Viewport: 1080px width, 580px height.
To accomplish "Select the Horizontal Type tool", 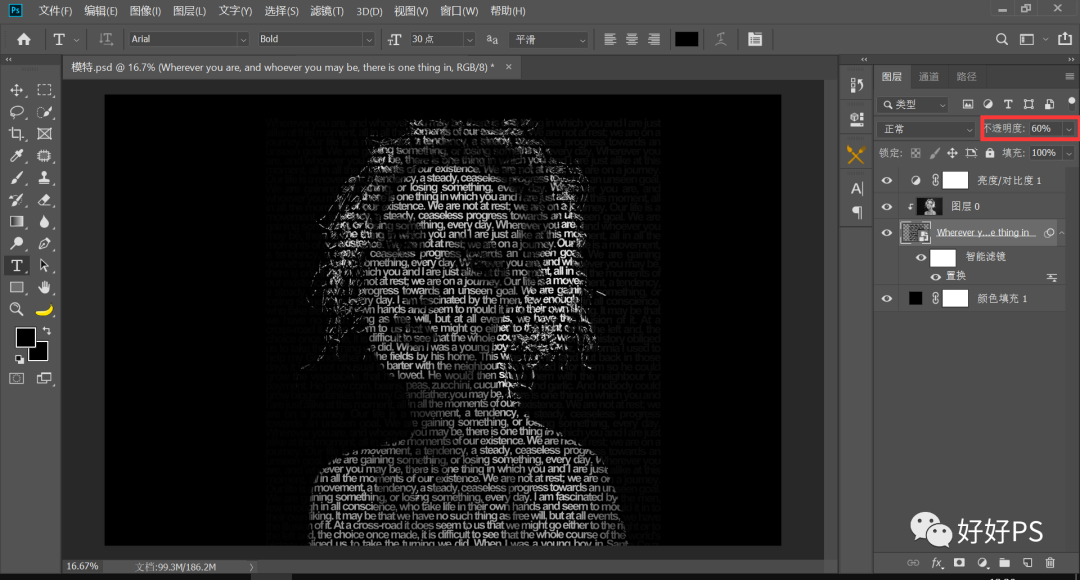I will click(17, 265).
